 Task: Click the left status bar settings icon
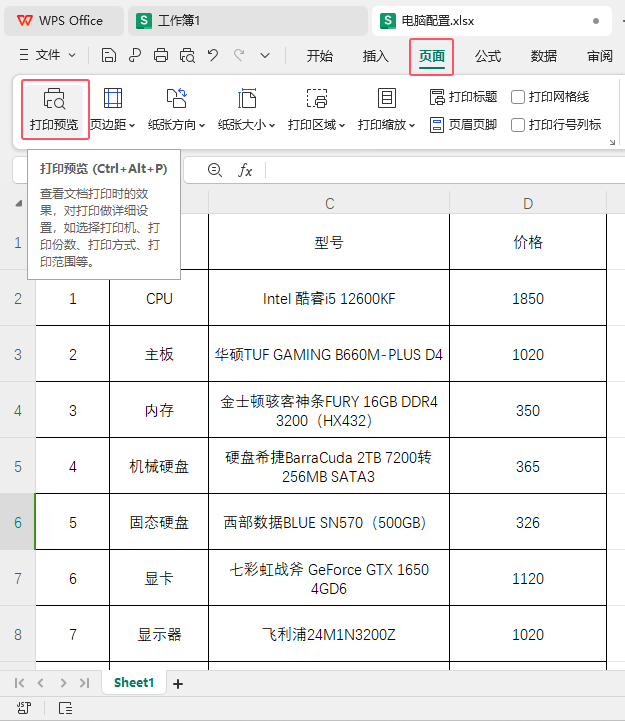coord(24,708)
